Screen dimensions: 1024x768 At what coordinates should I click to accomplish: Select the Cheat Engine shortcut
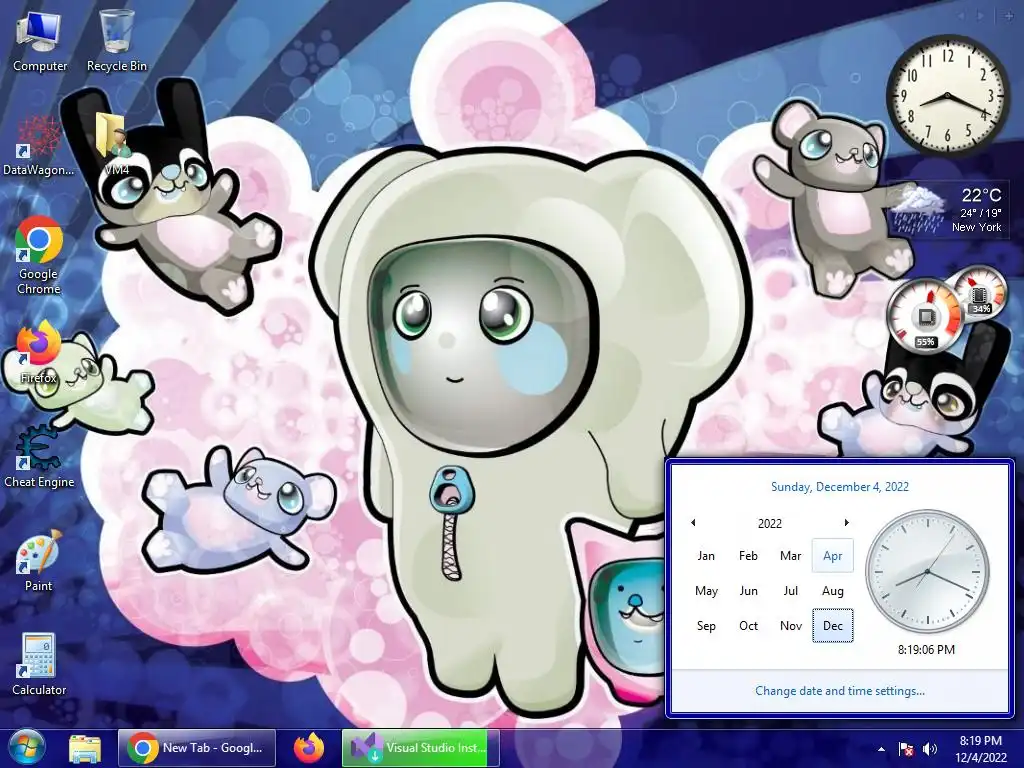(39, 456)
